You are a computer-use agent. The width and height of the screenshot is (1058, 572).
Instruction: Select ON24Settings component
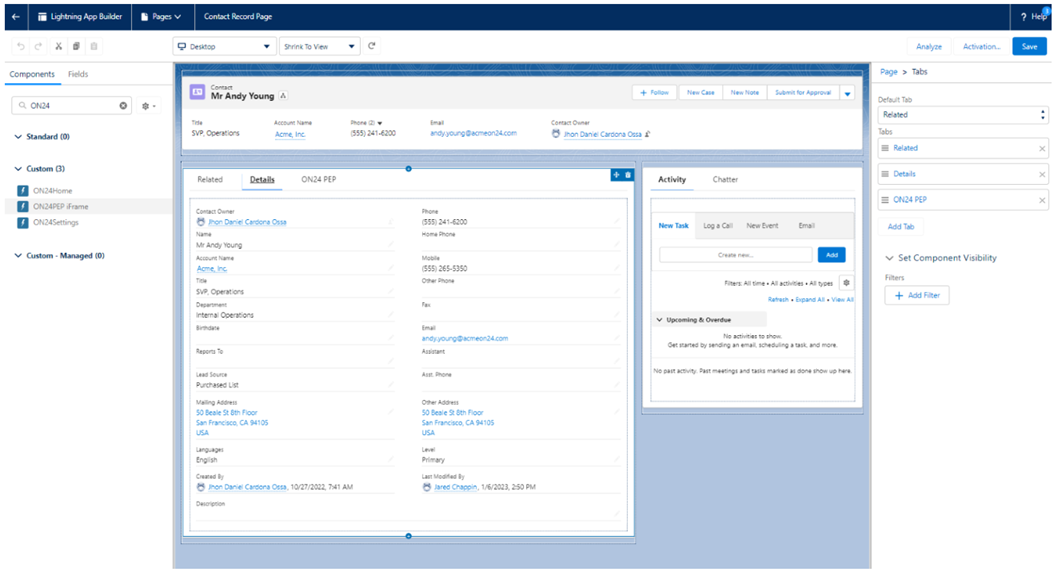(x=55, y=223)
